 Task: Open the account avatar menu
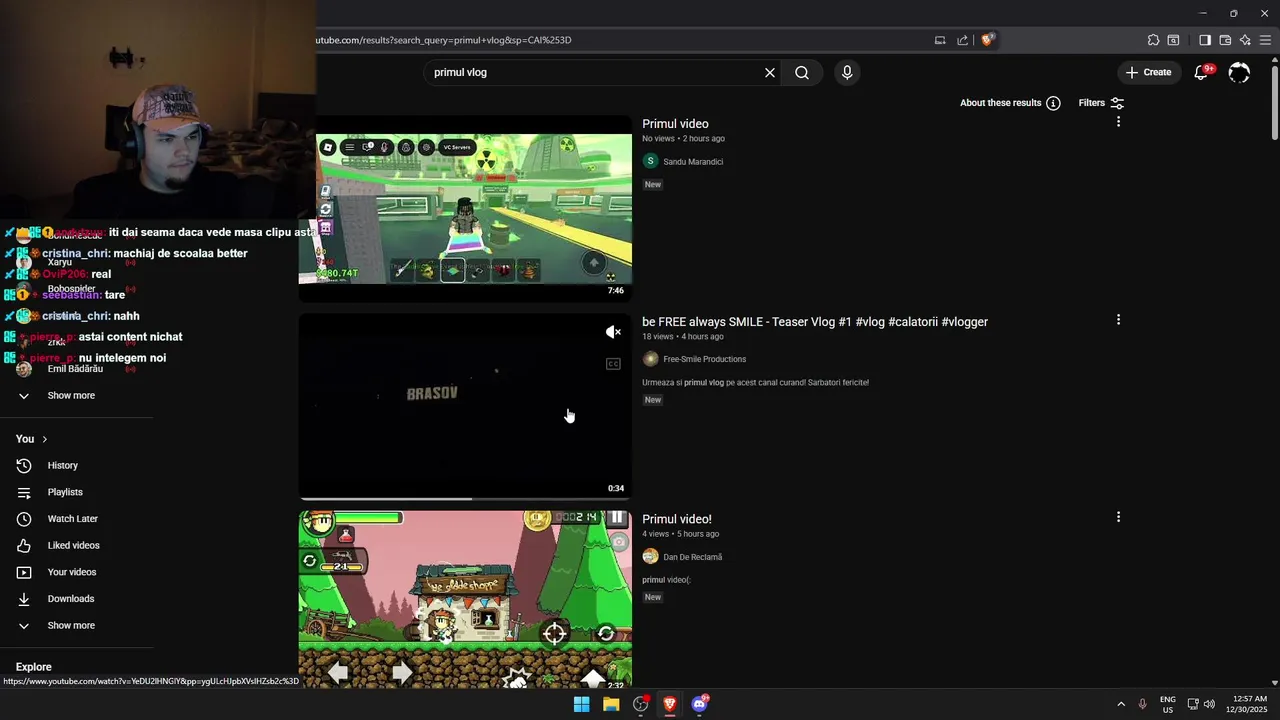pyautogui.click(x=1239, y=73)
